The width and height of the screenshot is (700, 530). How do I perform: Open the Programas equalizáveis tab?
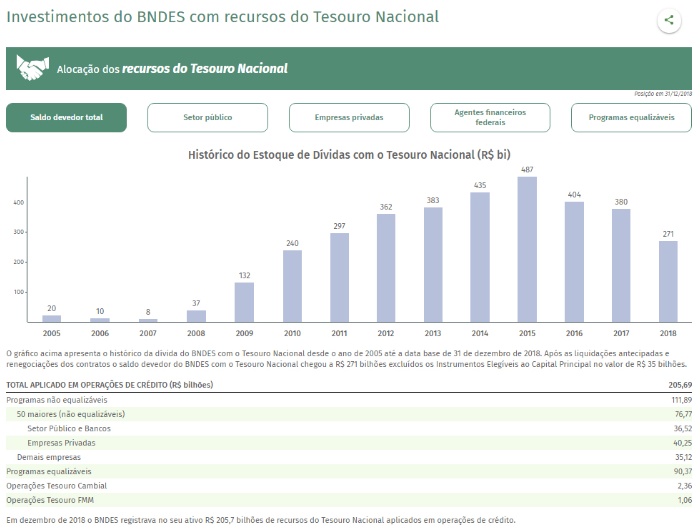pyautogui.click(x=631, y=118)
